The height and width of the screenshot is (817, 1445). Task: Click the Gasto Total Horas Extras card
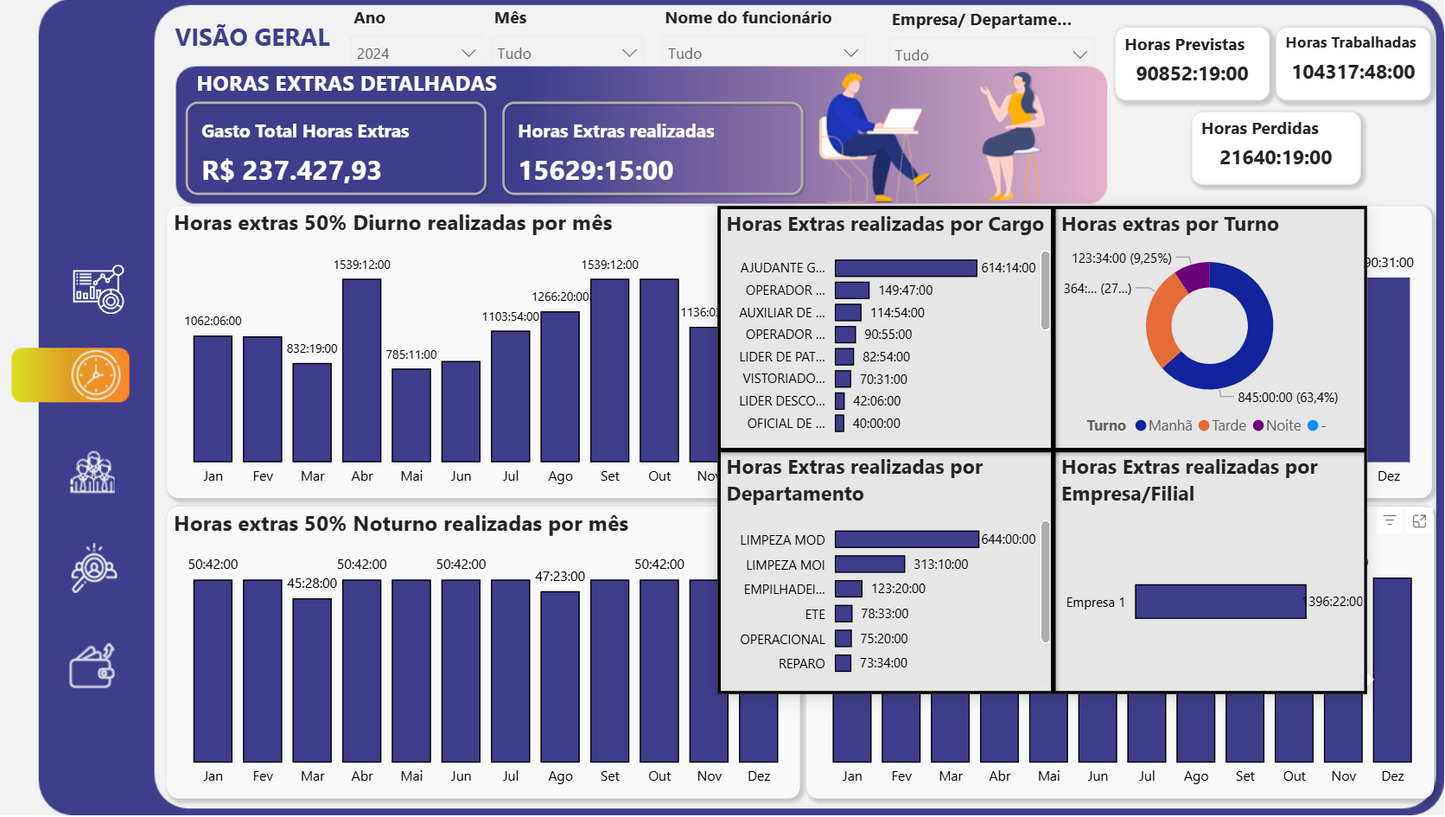[335, 148]
